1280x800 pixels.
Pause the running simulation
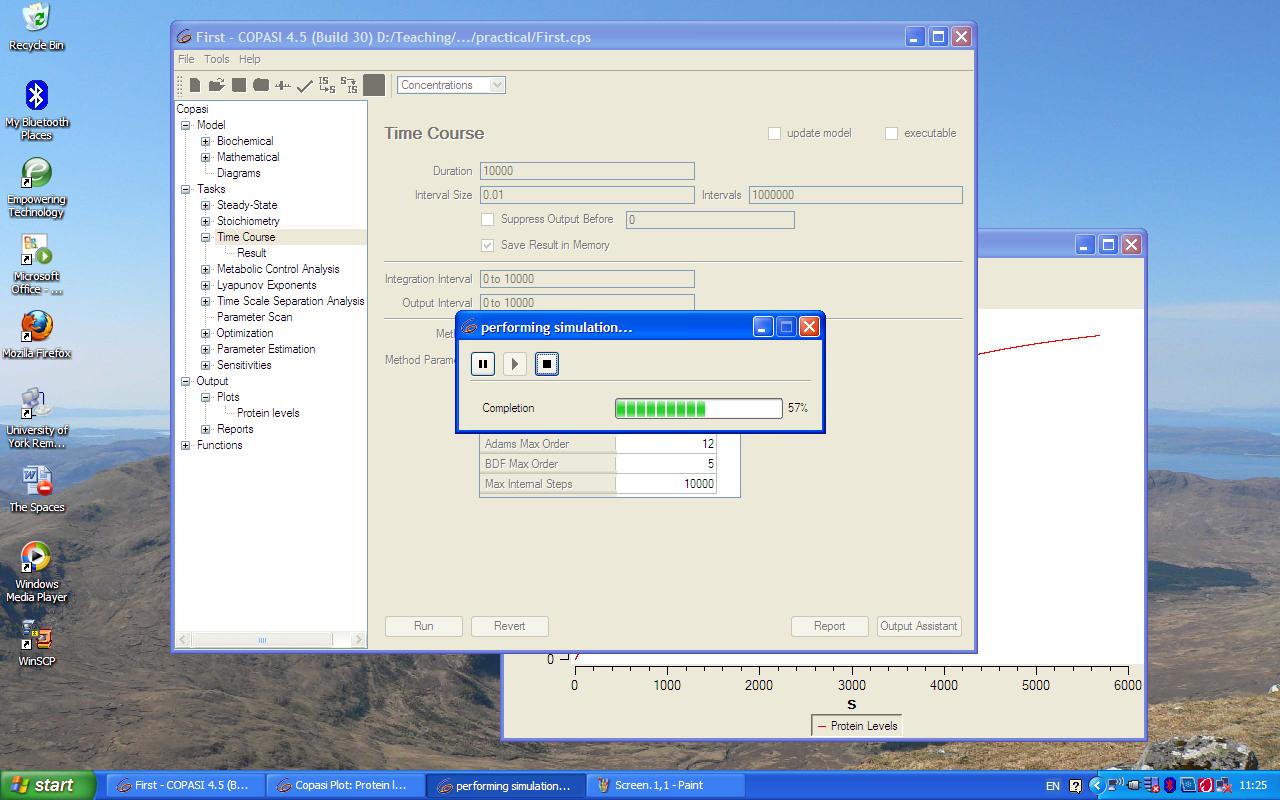pos(483,364)
